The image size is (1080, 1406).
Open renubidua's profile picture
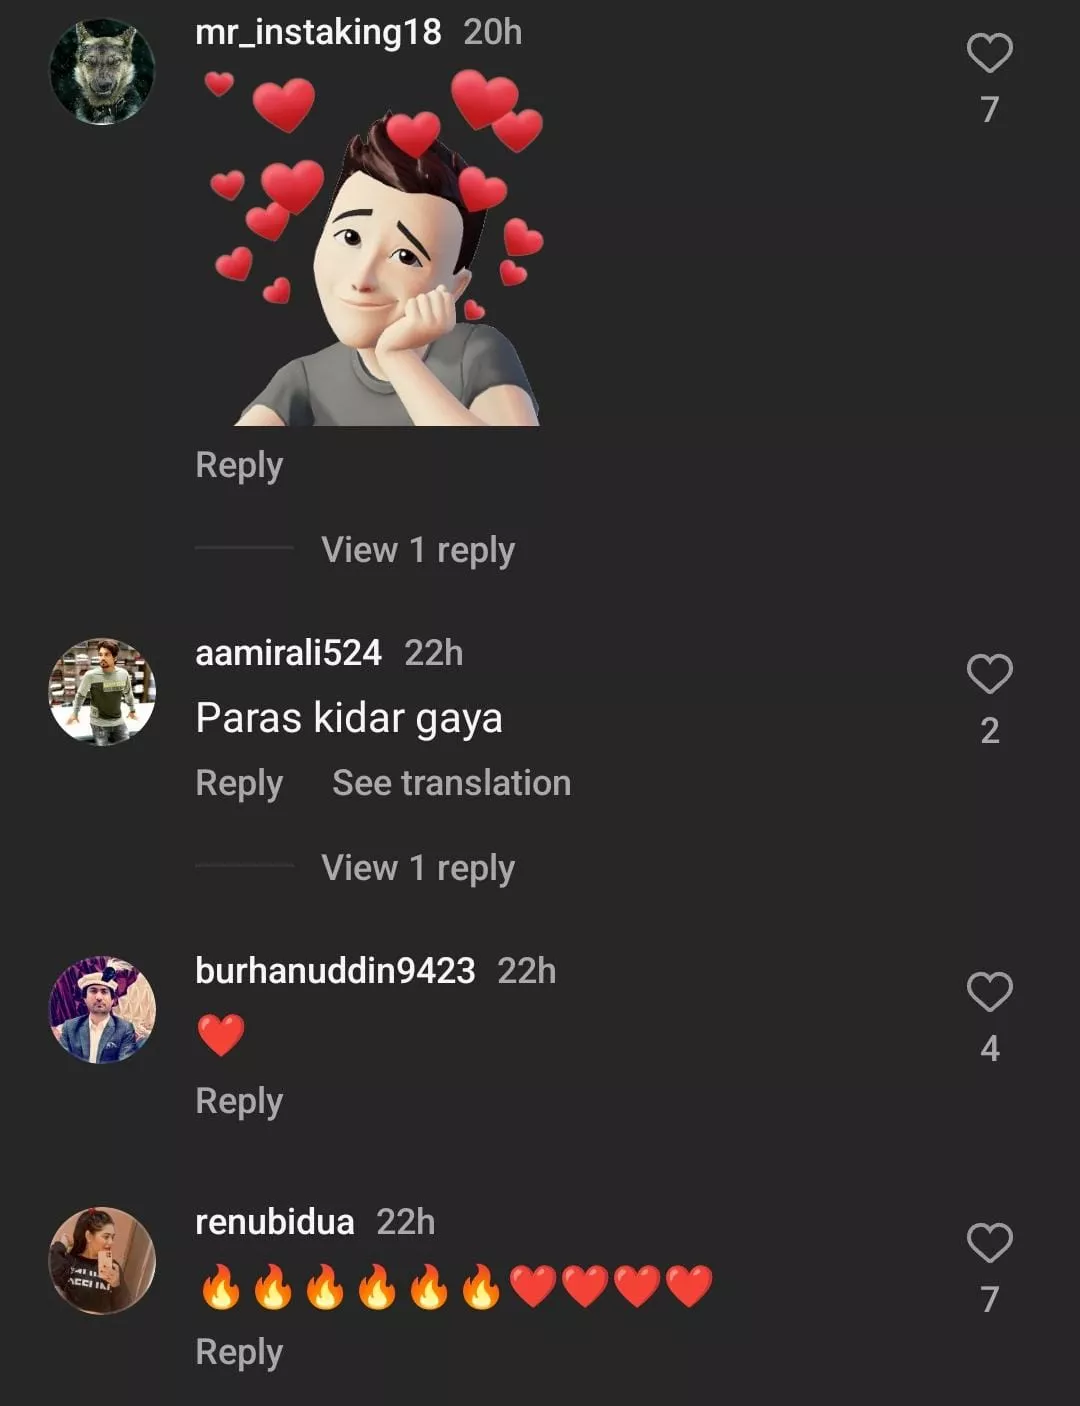[102, 1260]
